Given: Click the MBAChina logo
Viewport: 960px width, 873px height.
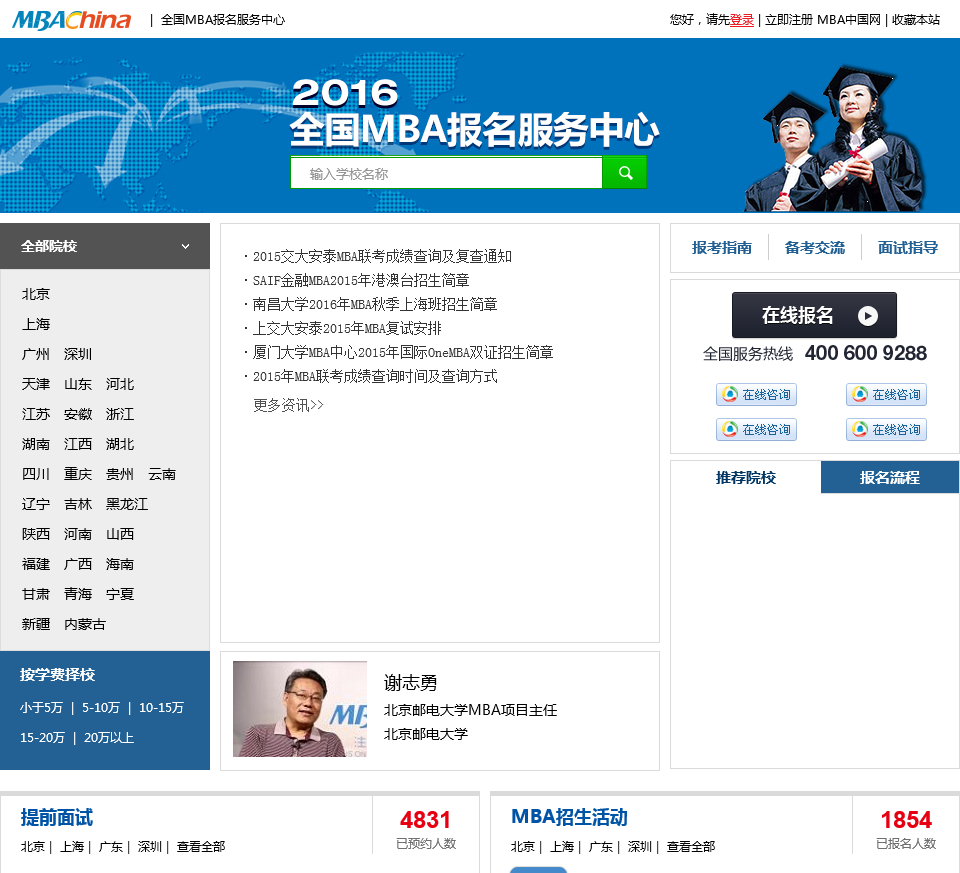Looking at the screenshot, I should [x=72, y=20].
